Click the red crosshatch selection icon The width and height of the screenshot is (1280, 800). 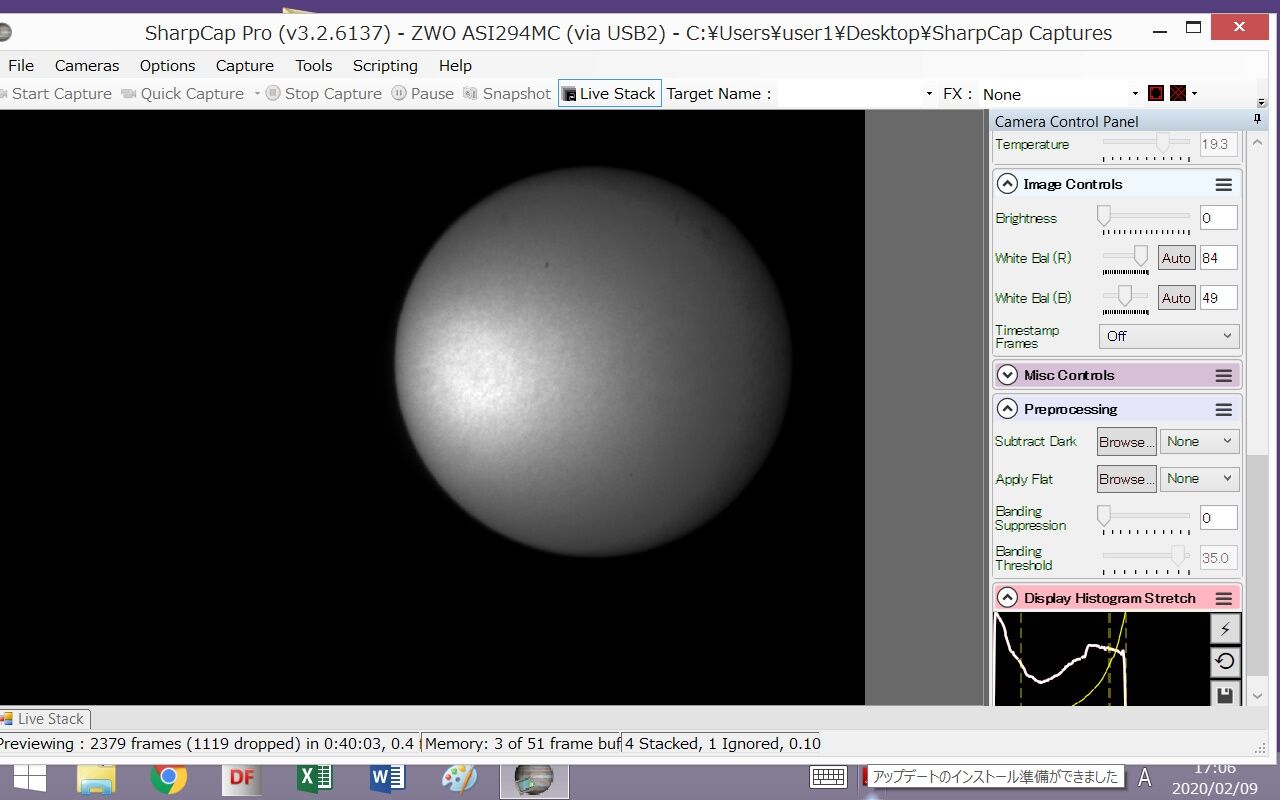[x=1178, y=93]
